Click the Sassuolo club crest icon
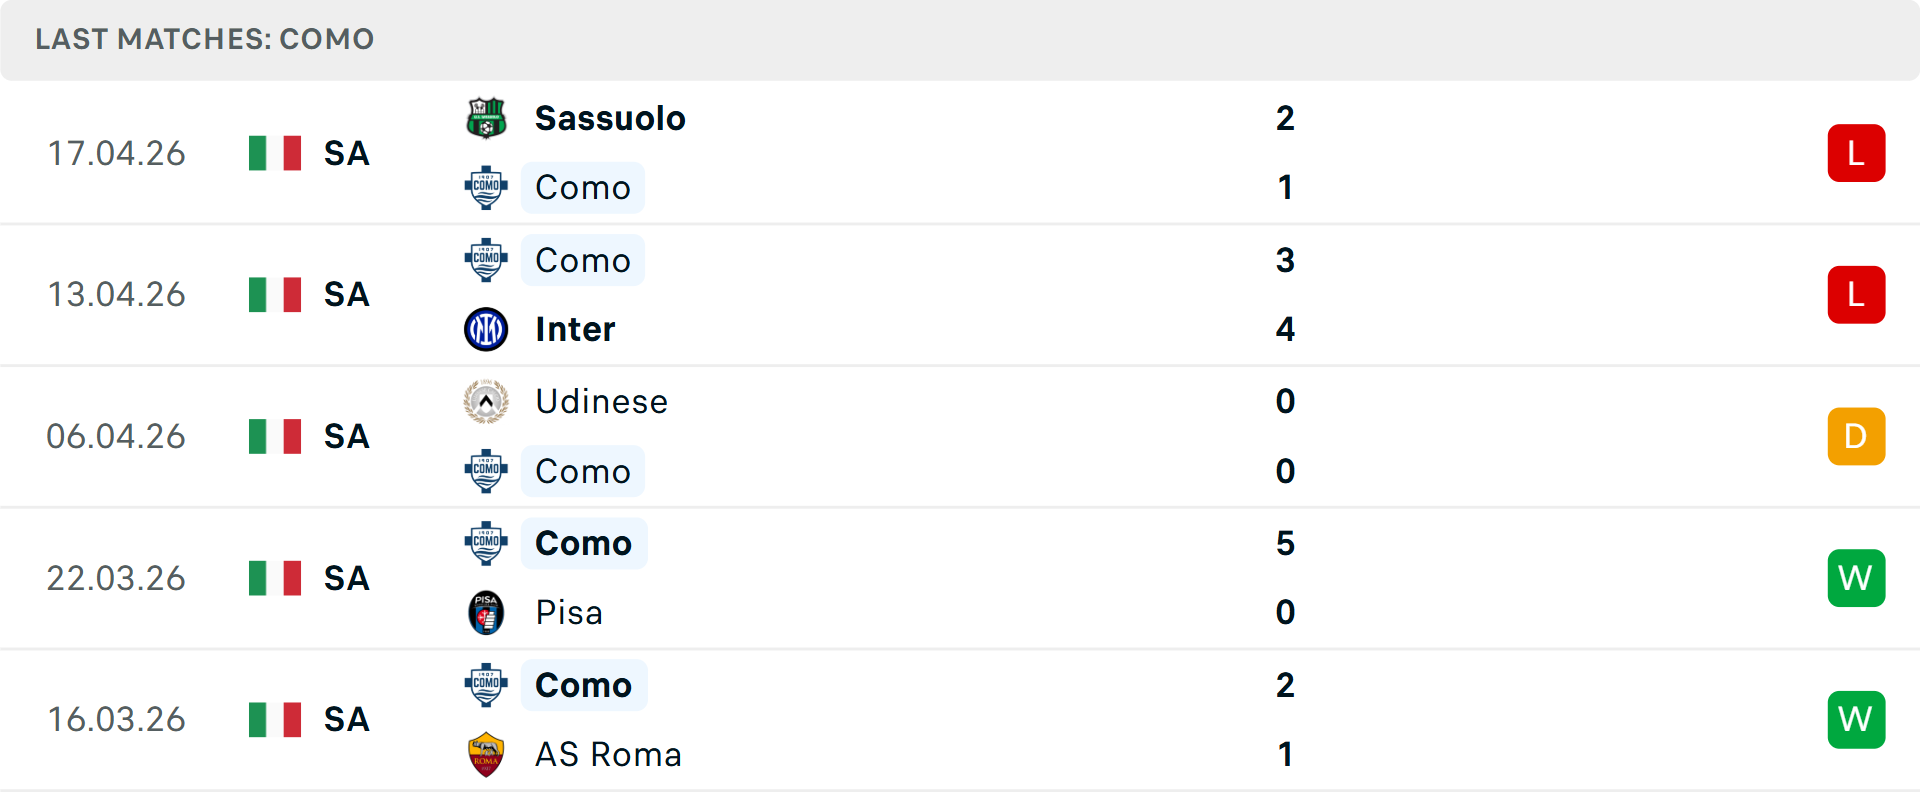This screenshot has width=1920, height=792. click(486, 118)
